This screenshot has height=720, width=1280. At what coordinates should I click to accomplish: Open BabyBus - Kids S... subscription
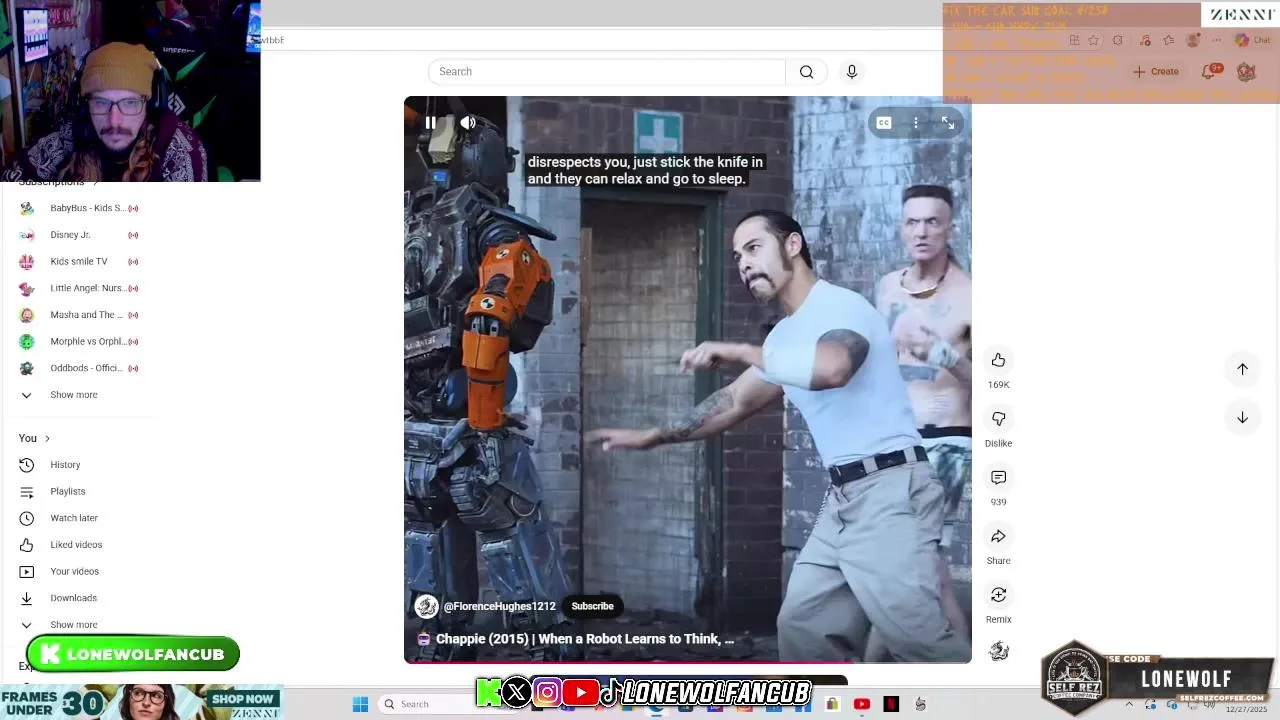(x=80, y=208)
